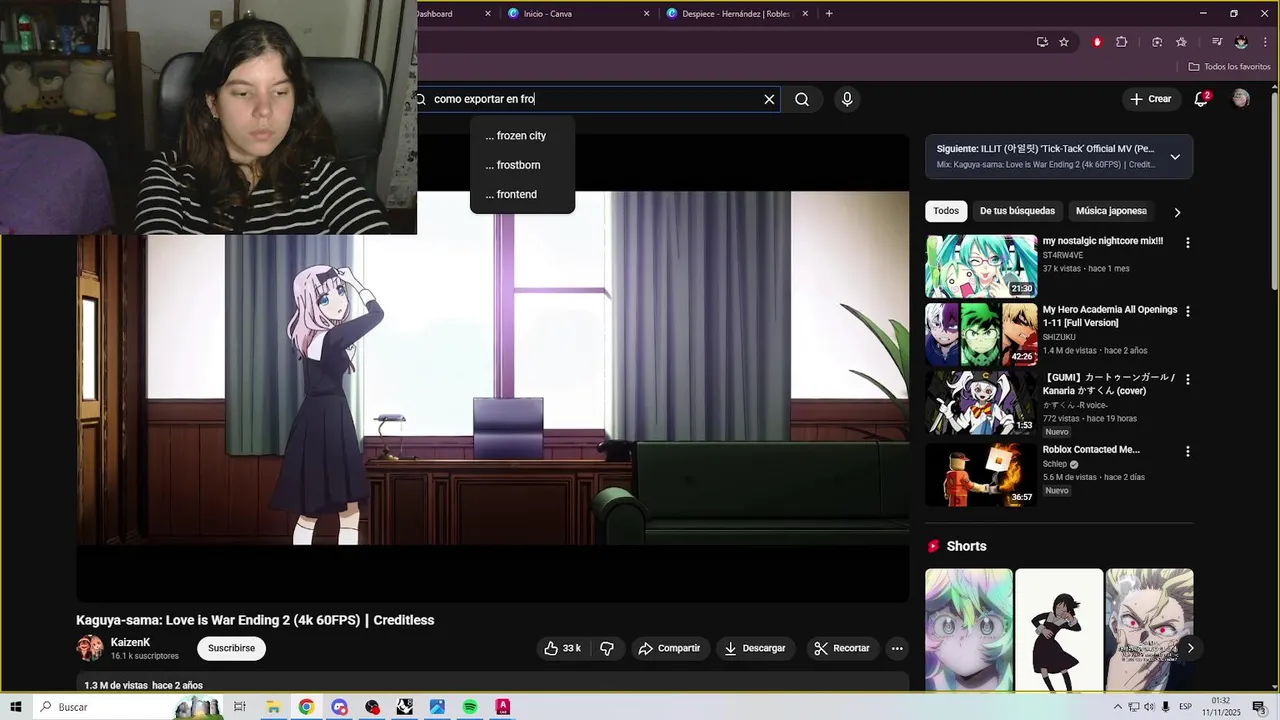
Task: Open the middle Short with black dress character
Action: 1059,629
